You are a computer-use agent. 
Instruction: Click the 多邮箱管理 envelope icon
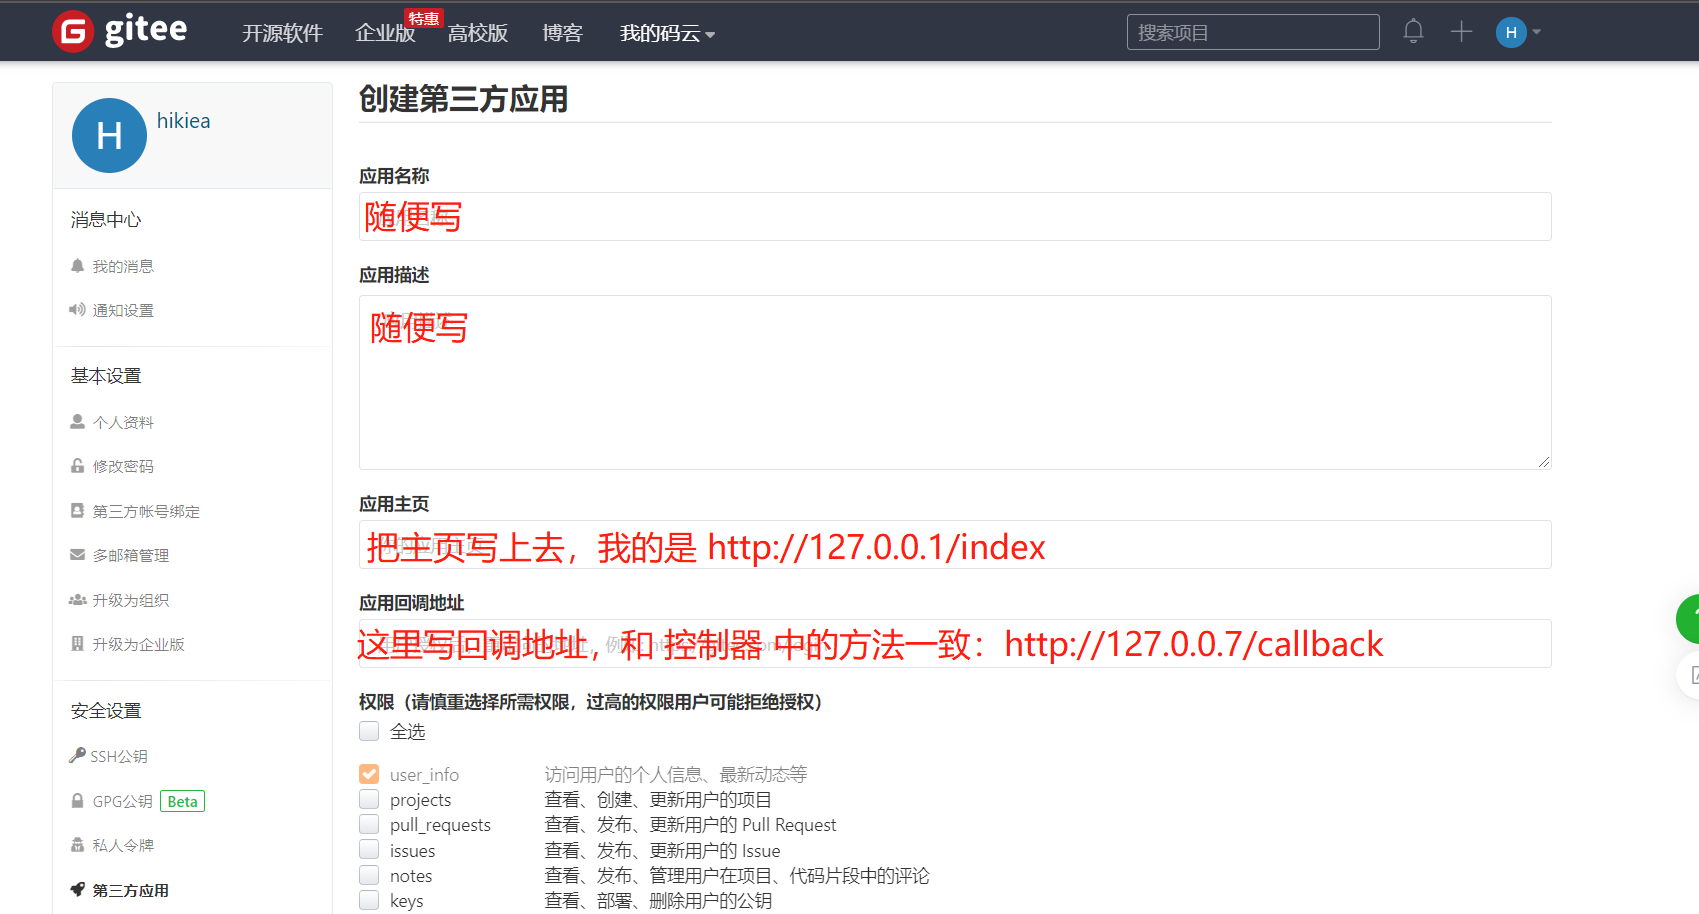point(77,555)
